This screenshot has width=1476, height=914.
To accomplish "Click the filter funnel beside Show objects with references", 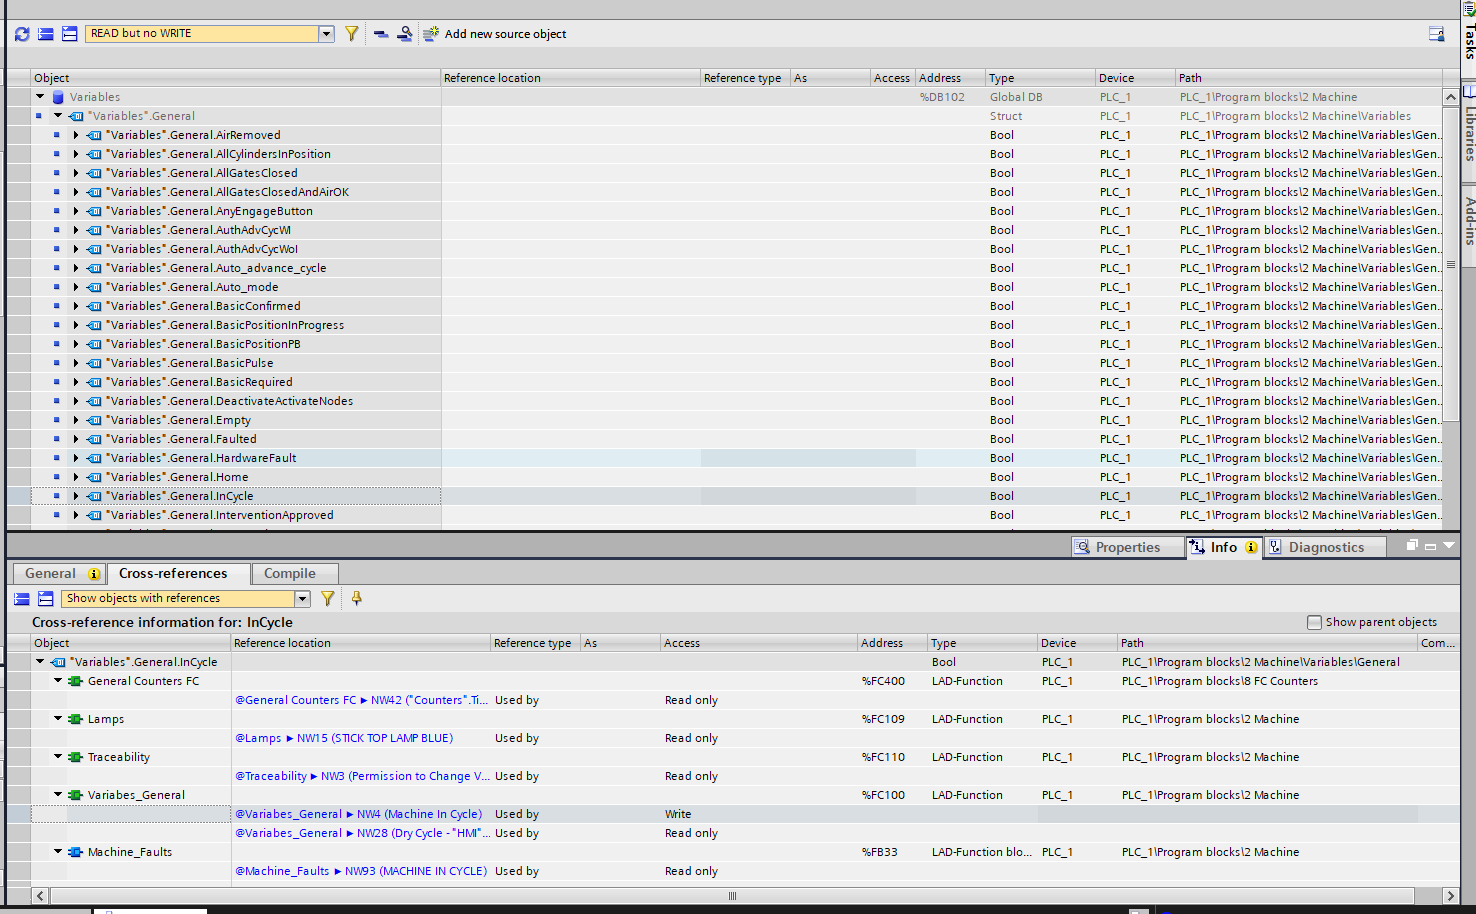I will pyautogui.click(x=328, y=599).
